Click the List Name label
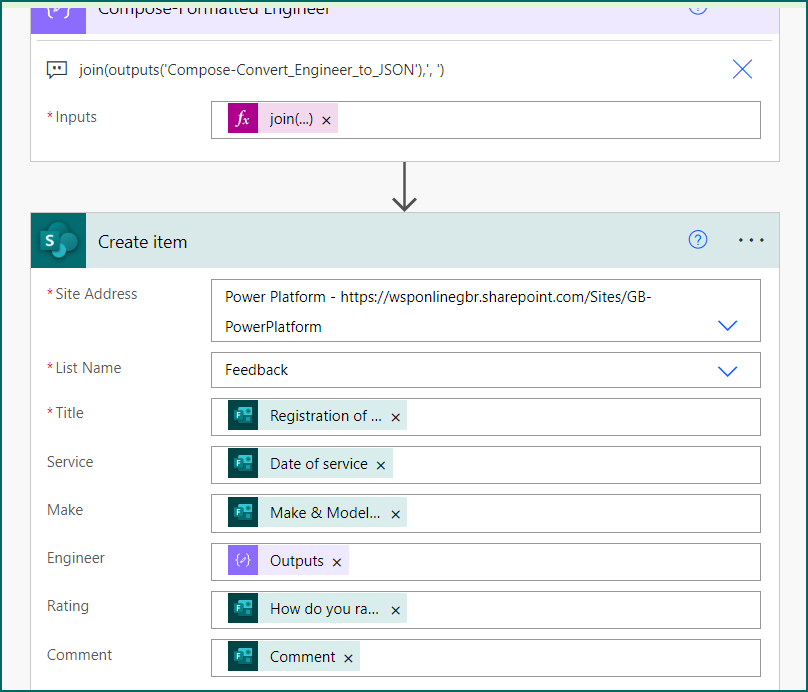Image resolution: width=808 pixels, height=692 pixels. point(88,368)
